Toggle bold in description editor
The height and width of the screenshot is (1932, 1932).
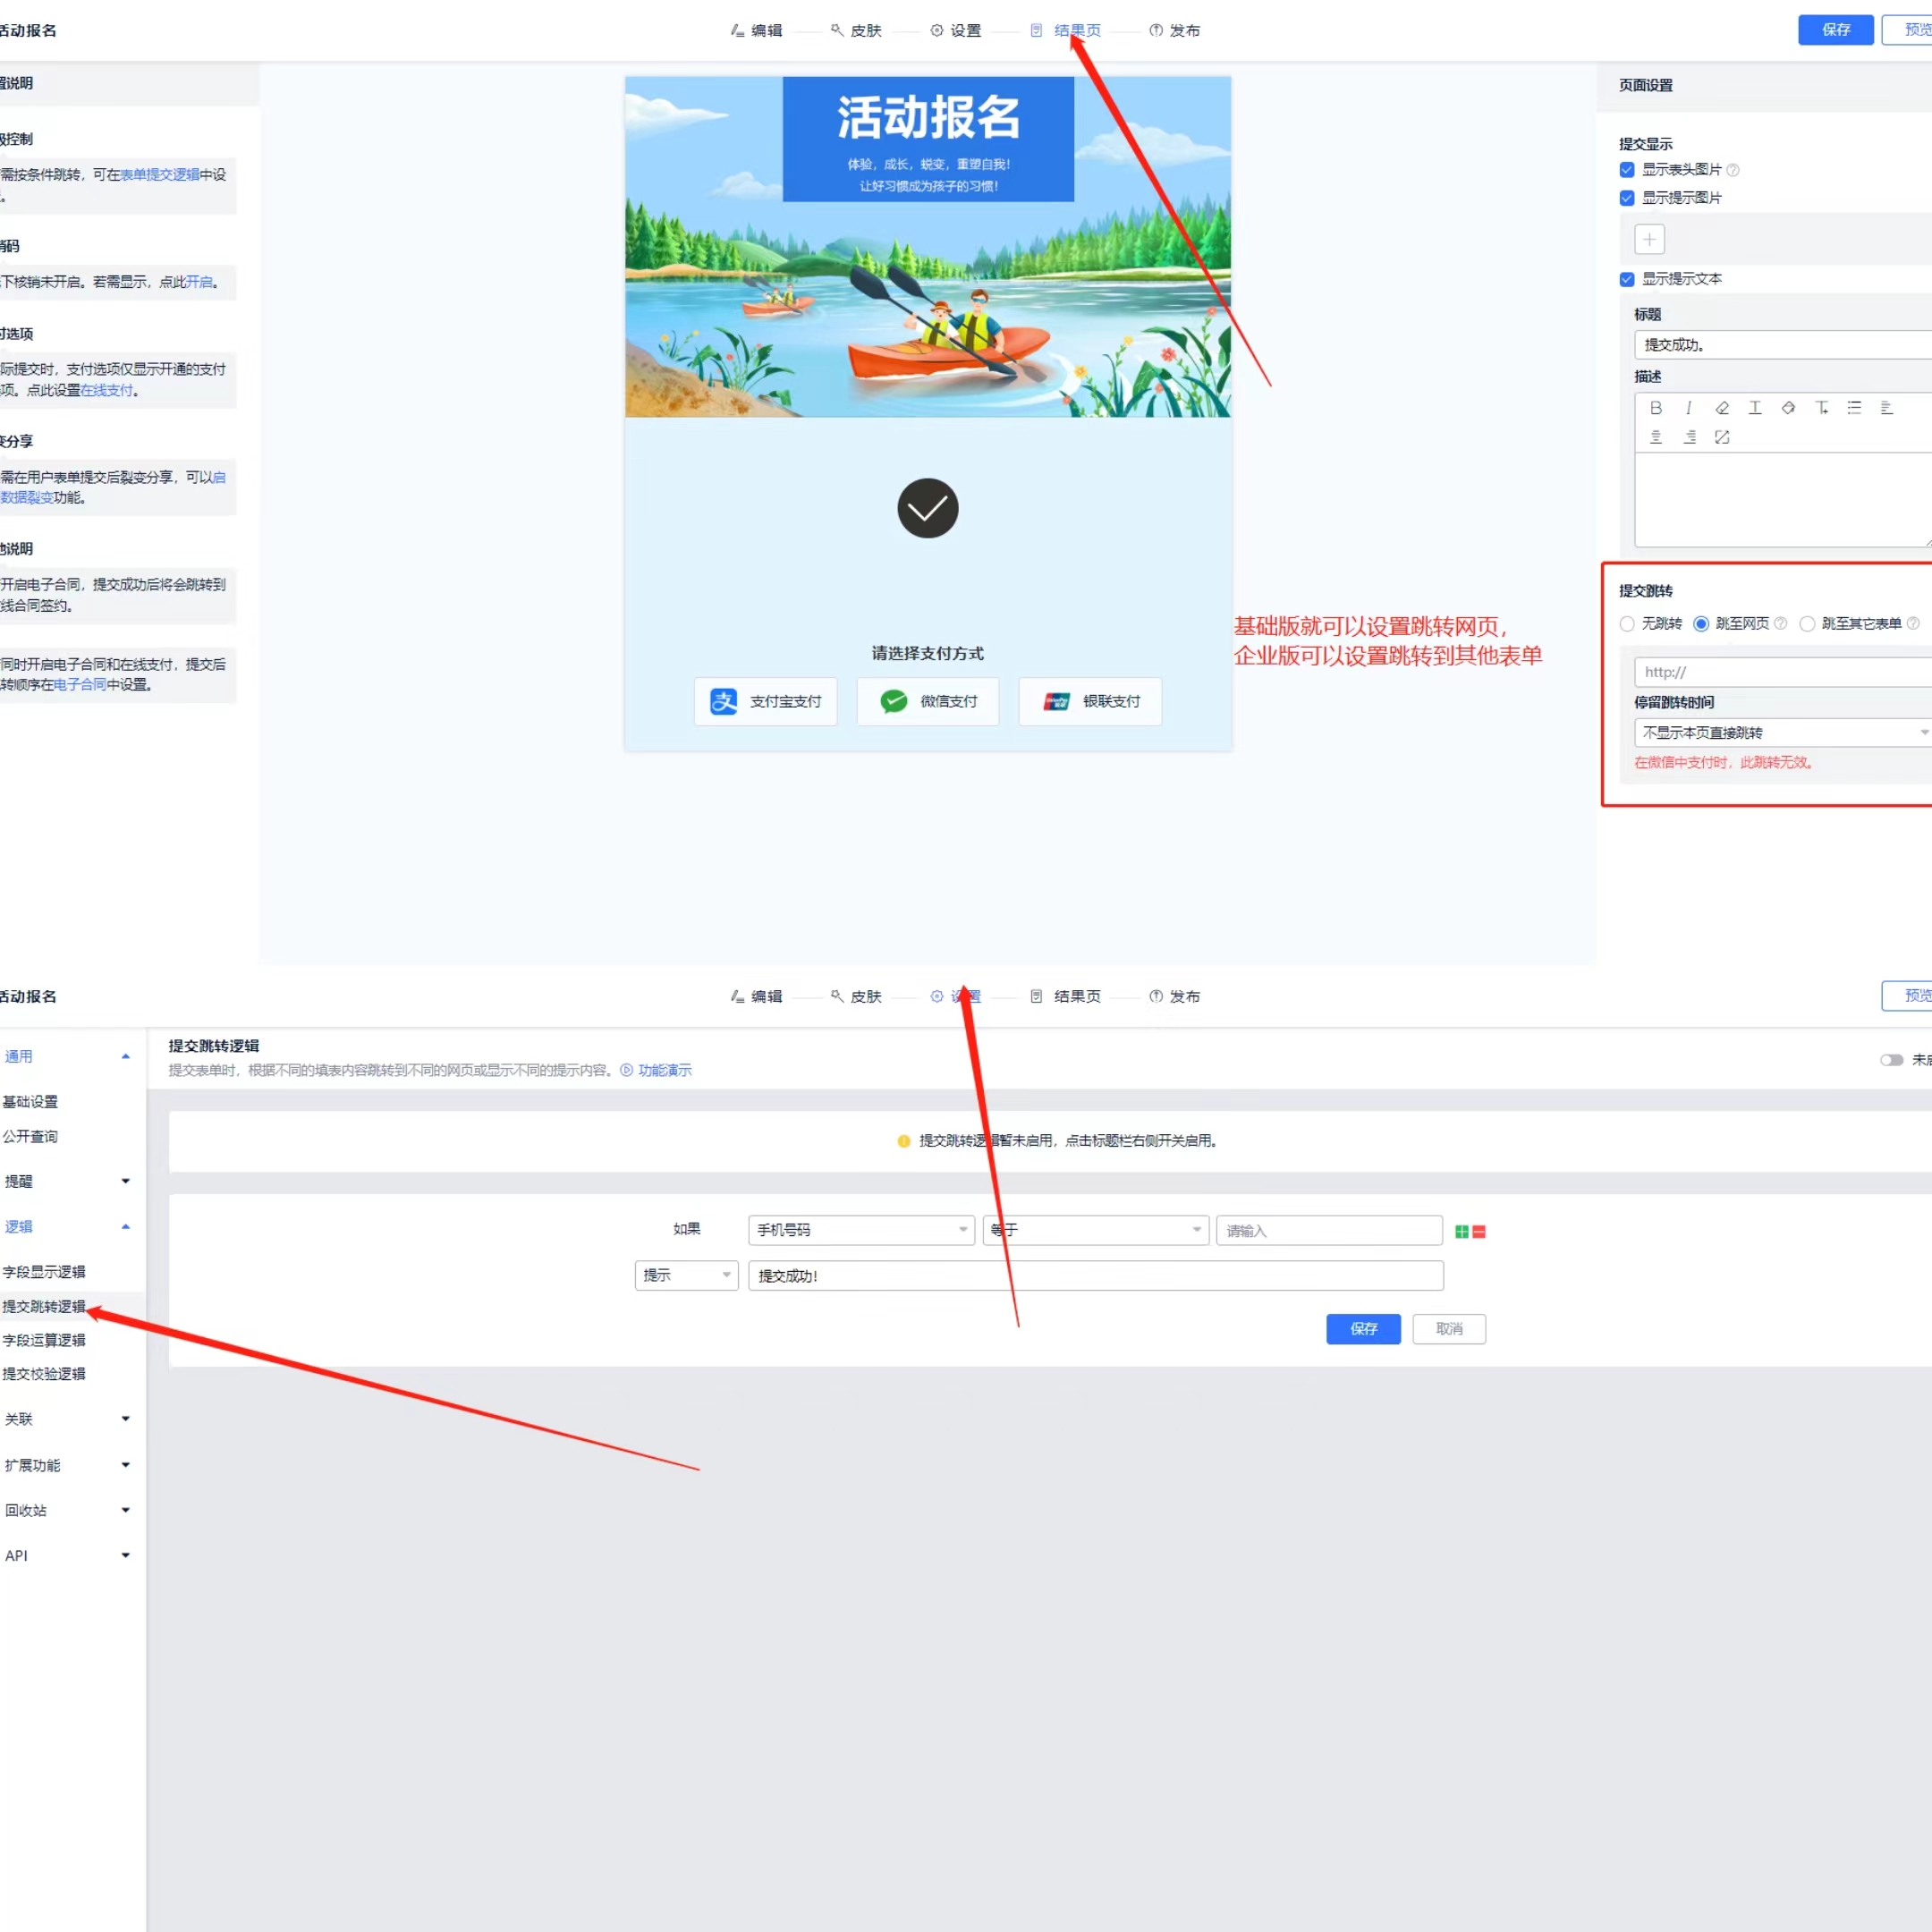[x=1656, y=408]
